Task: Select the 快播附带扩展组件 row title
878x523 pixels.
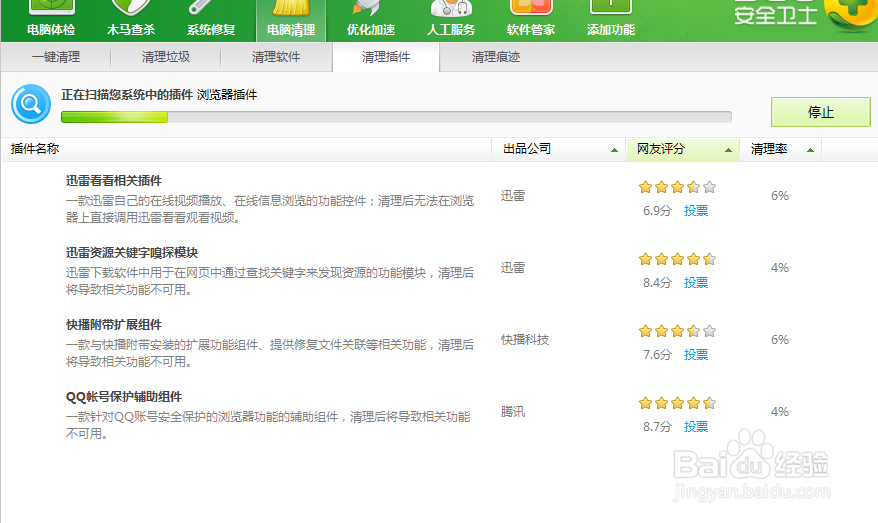Action: [114, 325]
